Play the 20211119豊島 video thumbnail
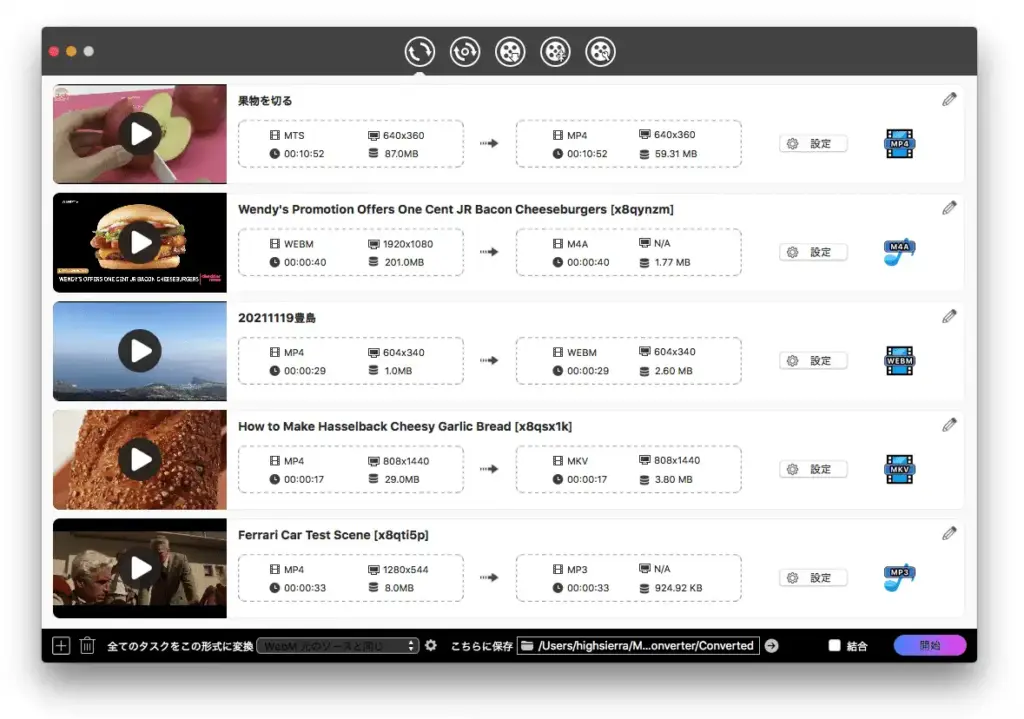Viewport: 1024px width, 719px height. pyautogui.click(x=139, y=350)
